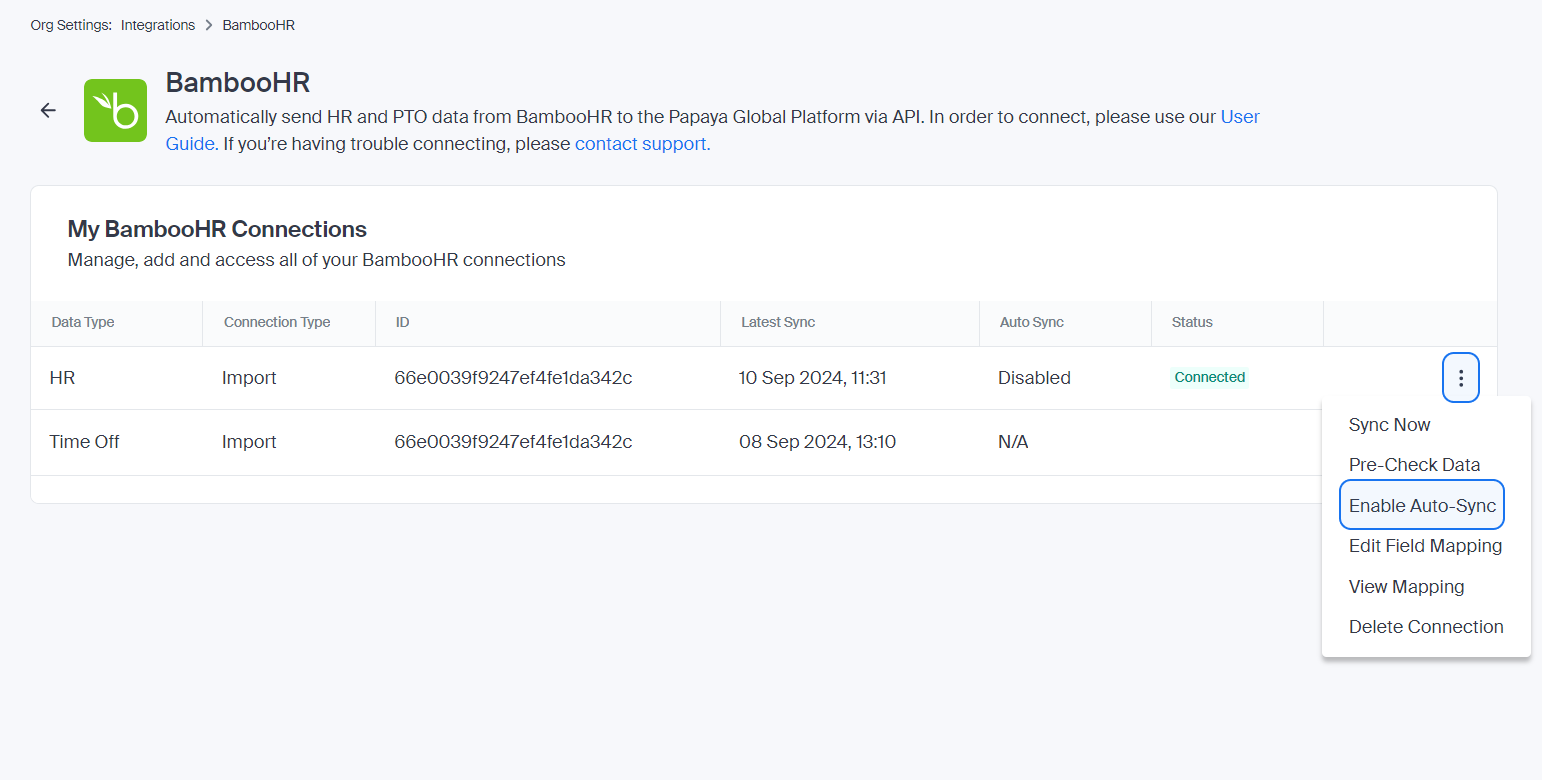Click BambooHR in the breadcrumb trail
The image size is (1542, 780).
[259, 25]
